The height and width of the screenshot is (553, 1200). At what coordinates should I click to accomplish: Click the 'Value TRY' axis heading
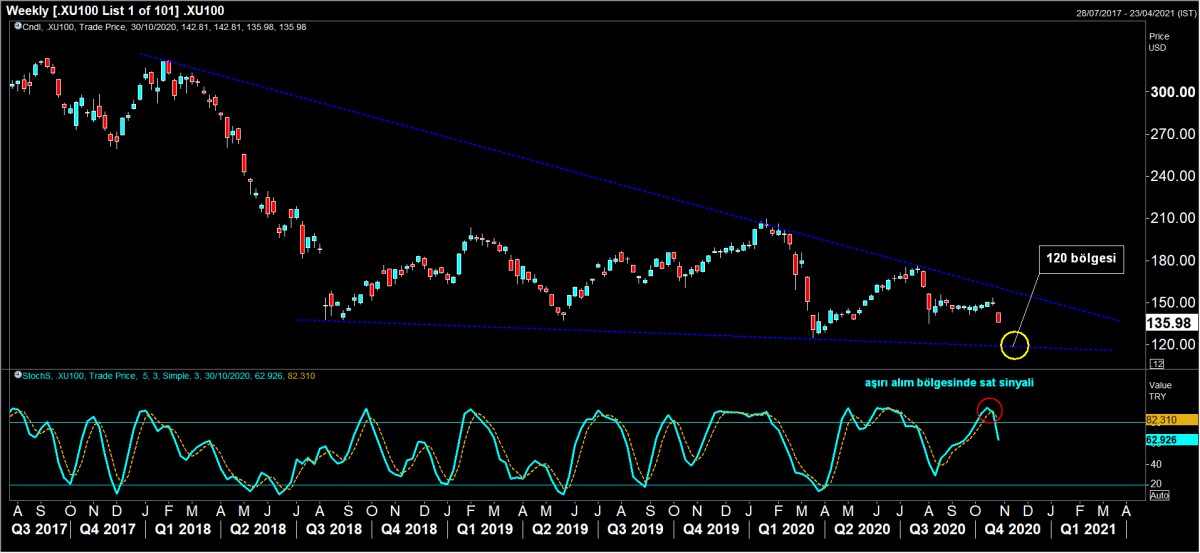pyautogui.click(x=1159, y=390)
